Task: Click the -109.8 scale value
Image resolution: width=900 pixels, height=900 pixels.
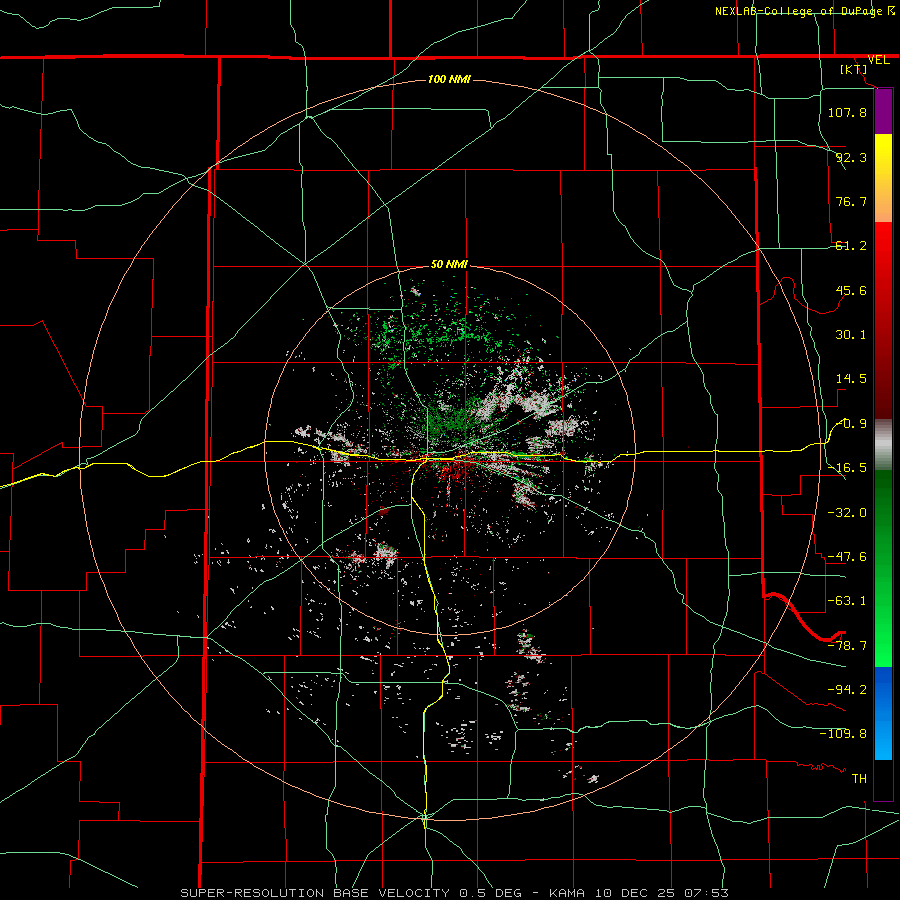Action: click(843, 734)
